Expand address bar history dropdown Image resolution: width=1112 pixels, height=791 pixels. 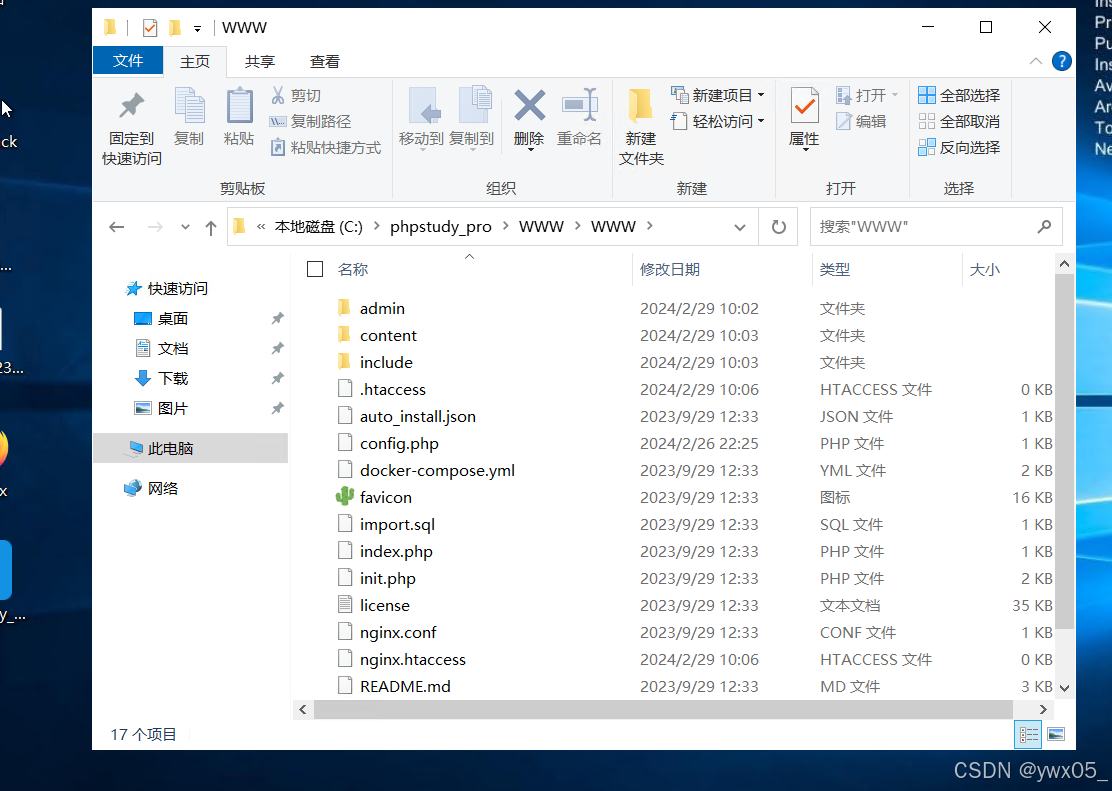740,227
